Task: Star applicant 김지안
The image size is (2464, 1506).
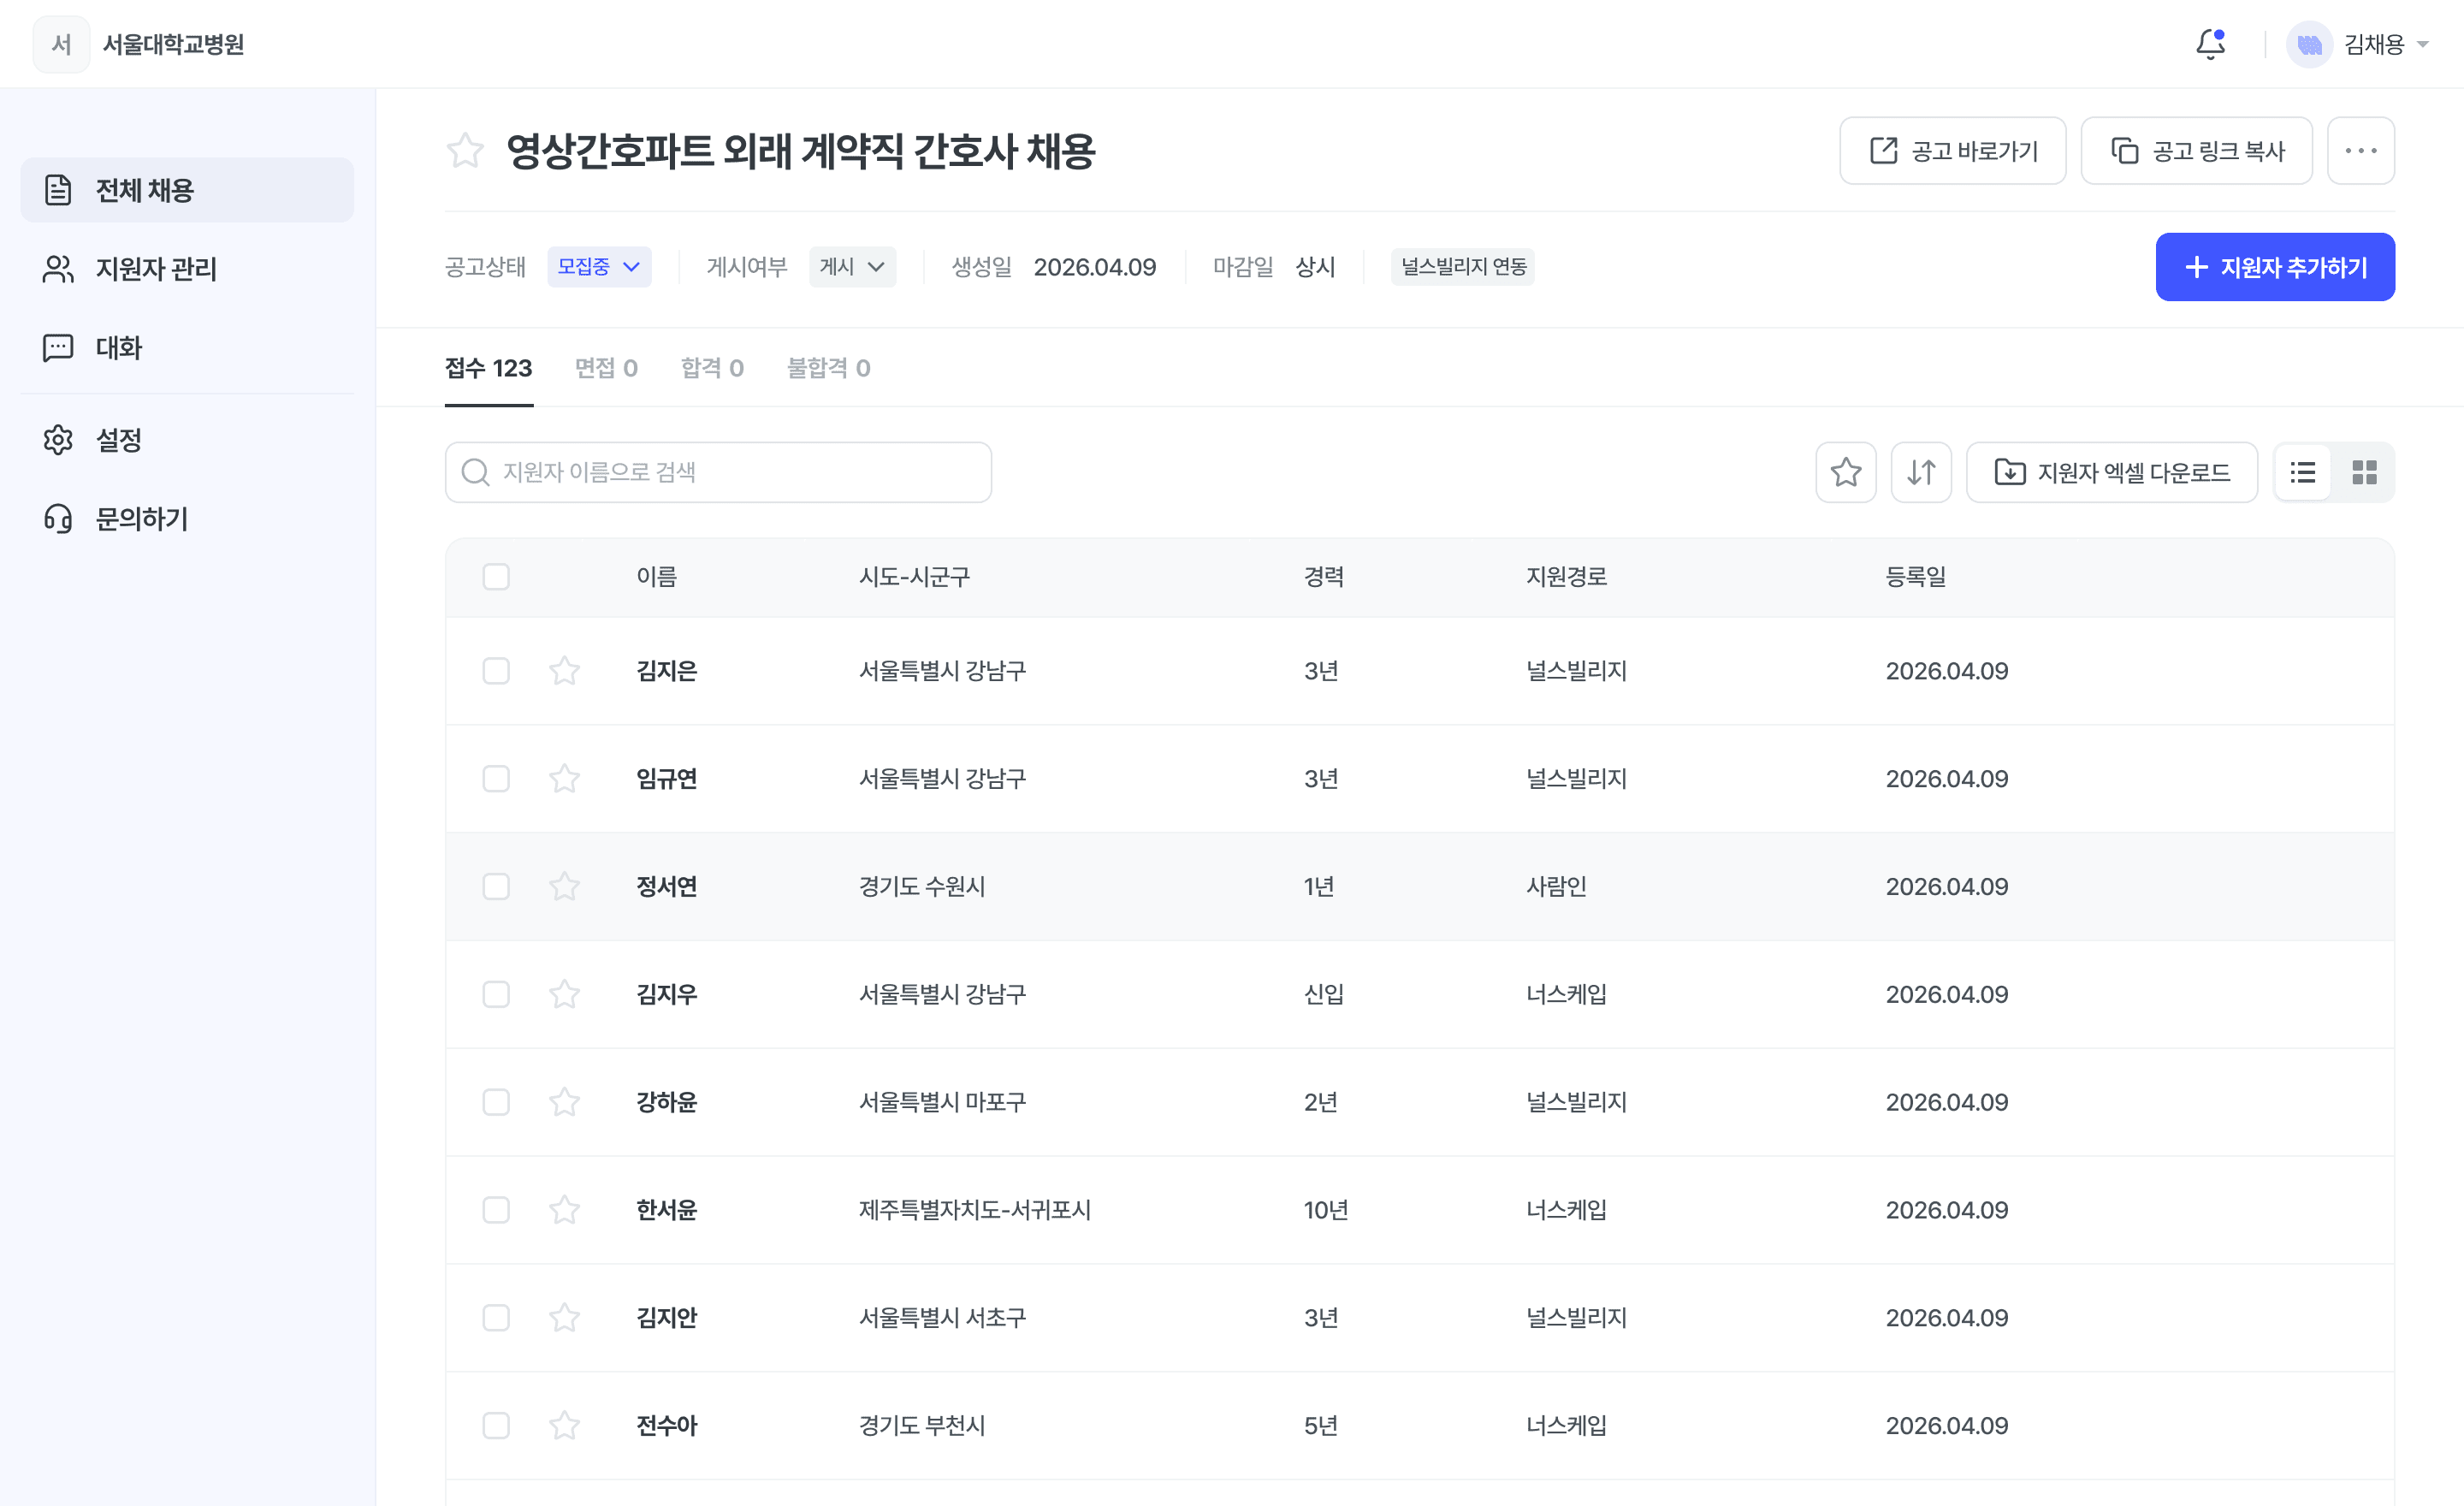Action: pos(565,1317)
